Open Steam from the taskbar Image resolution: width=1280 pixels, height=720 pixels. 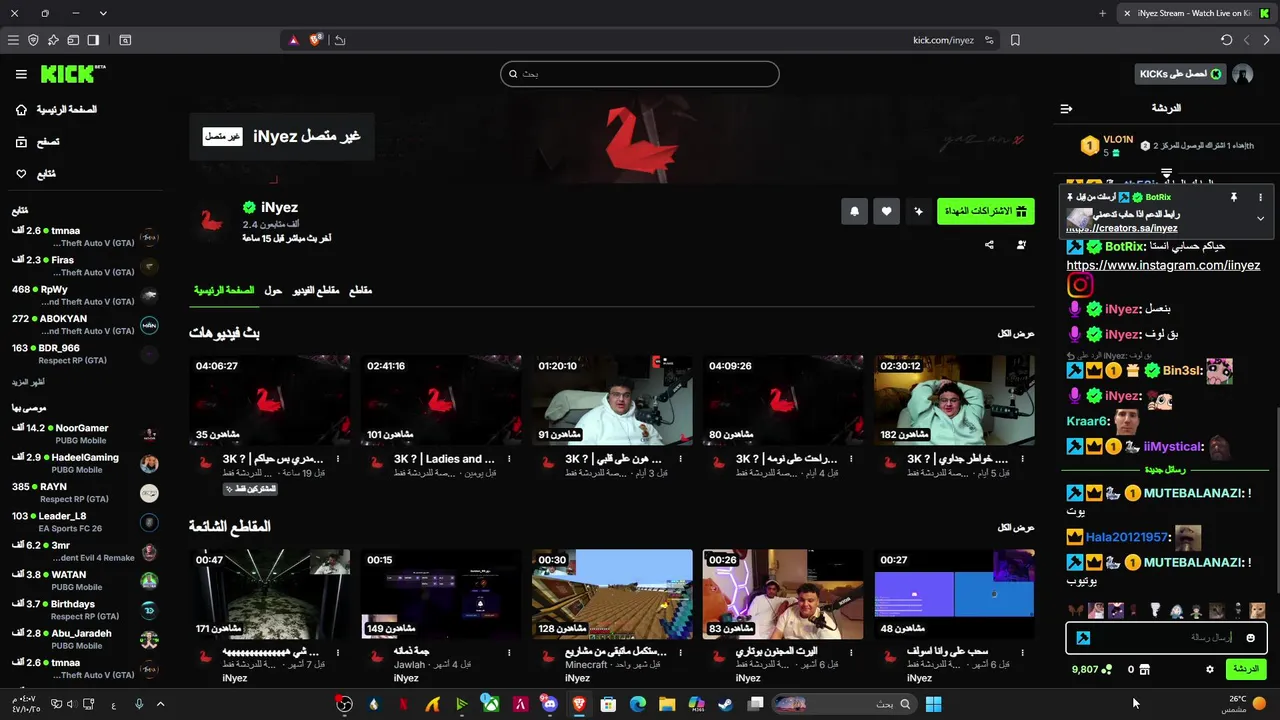pos(726,704)
